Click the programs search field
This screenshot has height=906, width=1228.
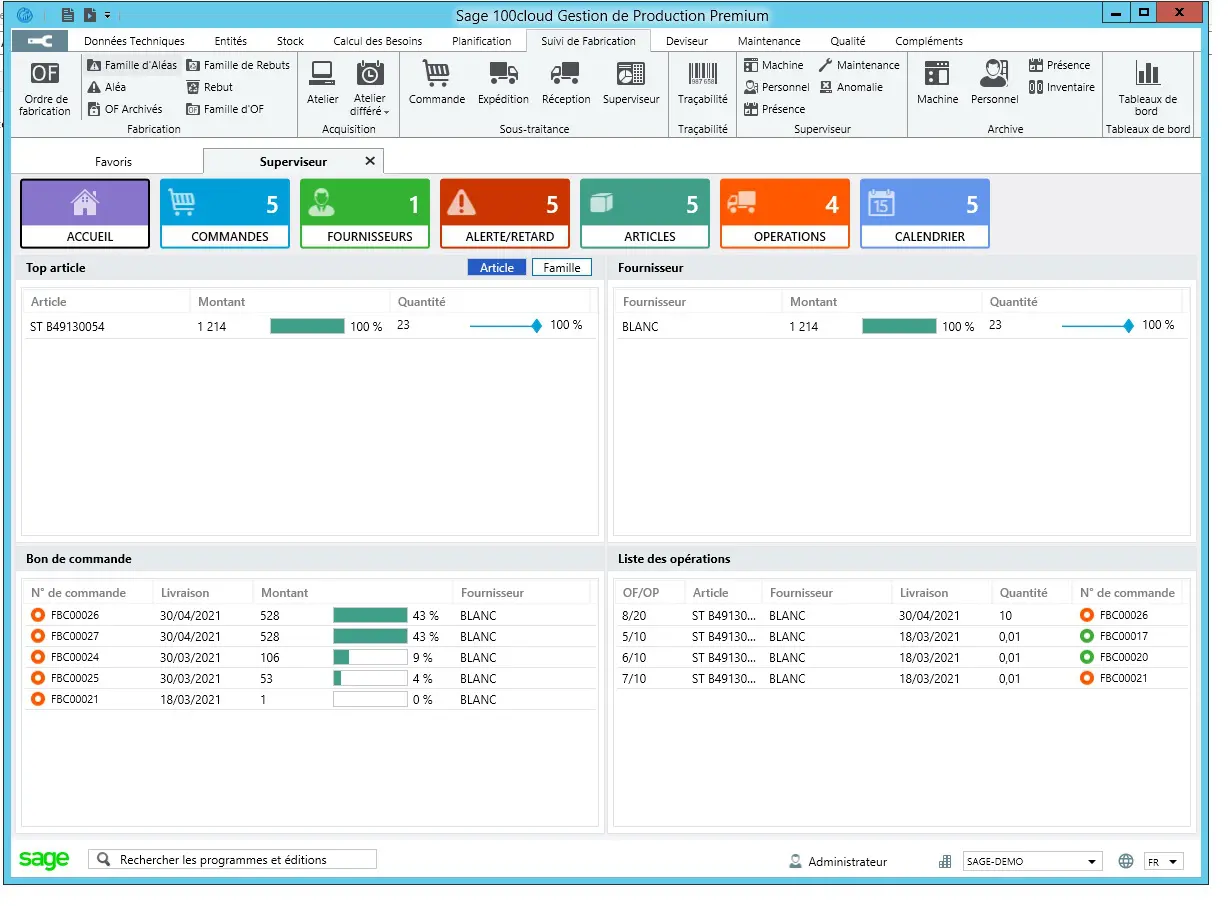pyautogui.click(x=232, y=859)
